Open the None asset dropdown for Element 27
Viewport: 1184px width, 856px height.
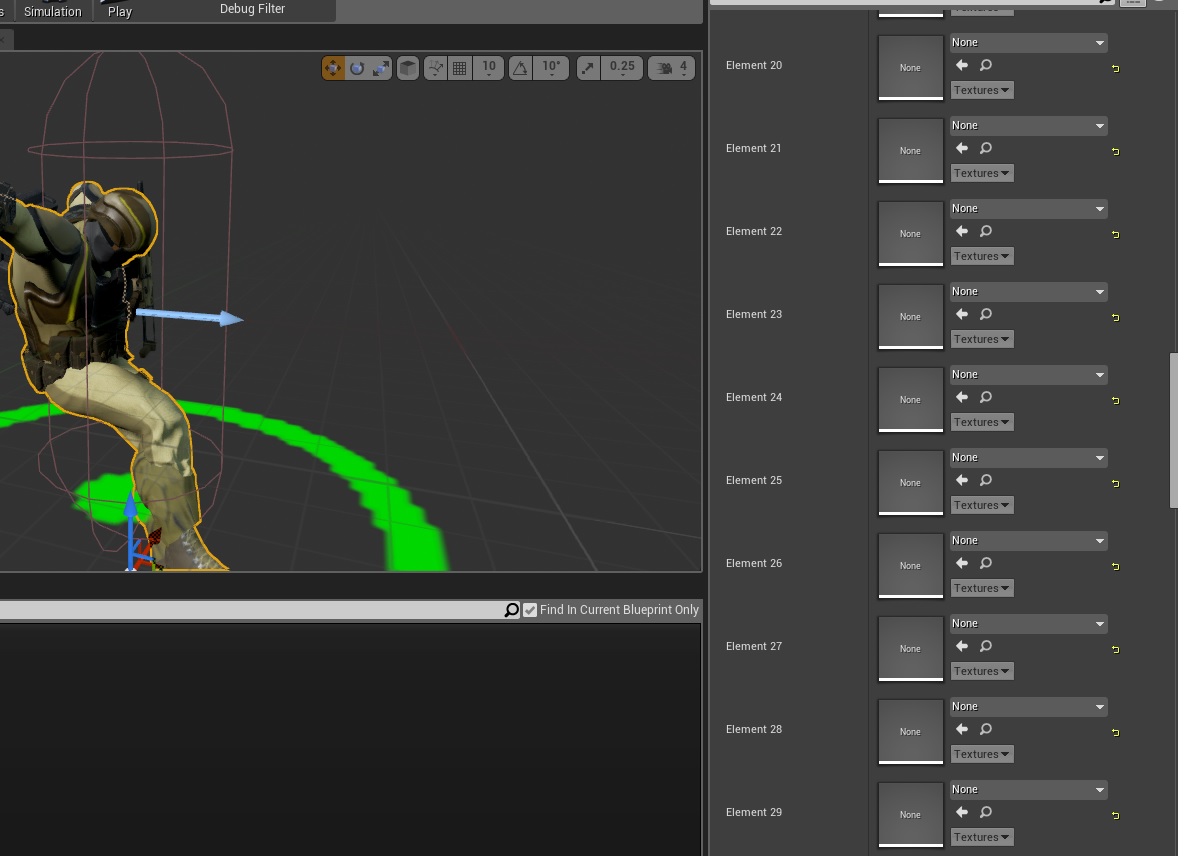[1028, 624]
